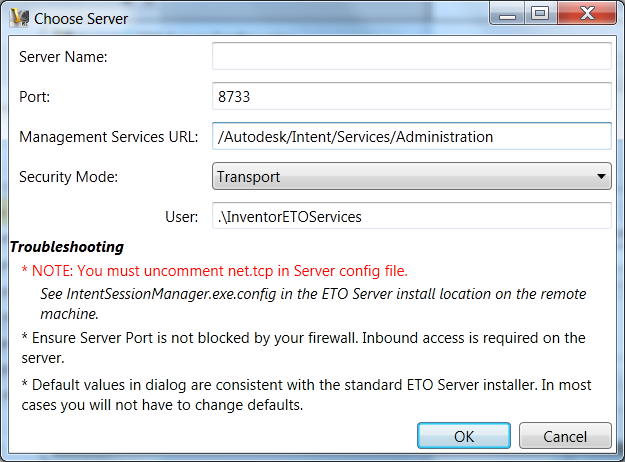Click the Troubleshooting heading
This screenshot has width=625, height=462.
click(66, 246)
